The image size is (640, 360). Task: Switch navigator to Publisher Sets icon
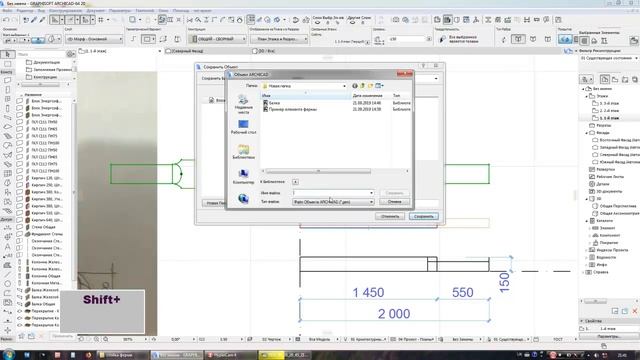pos(635,79)
